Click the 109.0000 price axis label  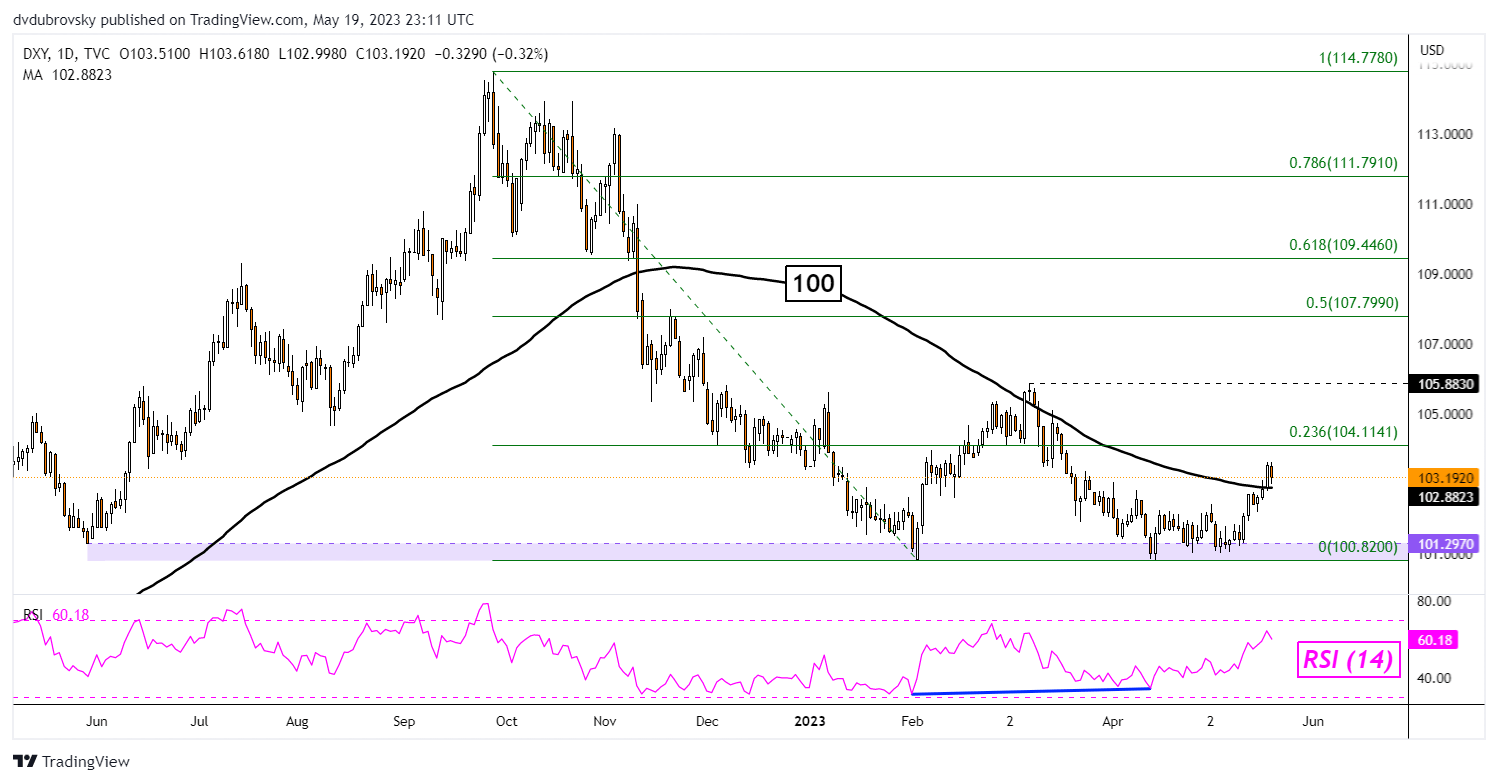coord(1445,274)
